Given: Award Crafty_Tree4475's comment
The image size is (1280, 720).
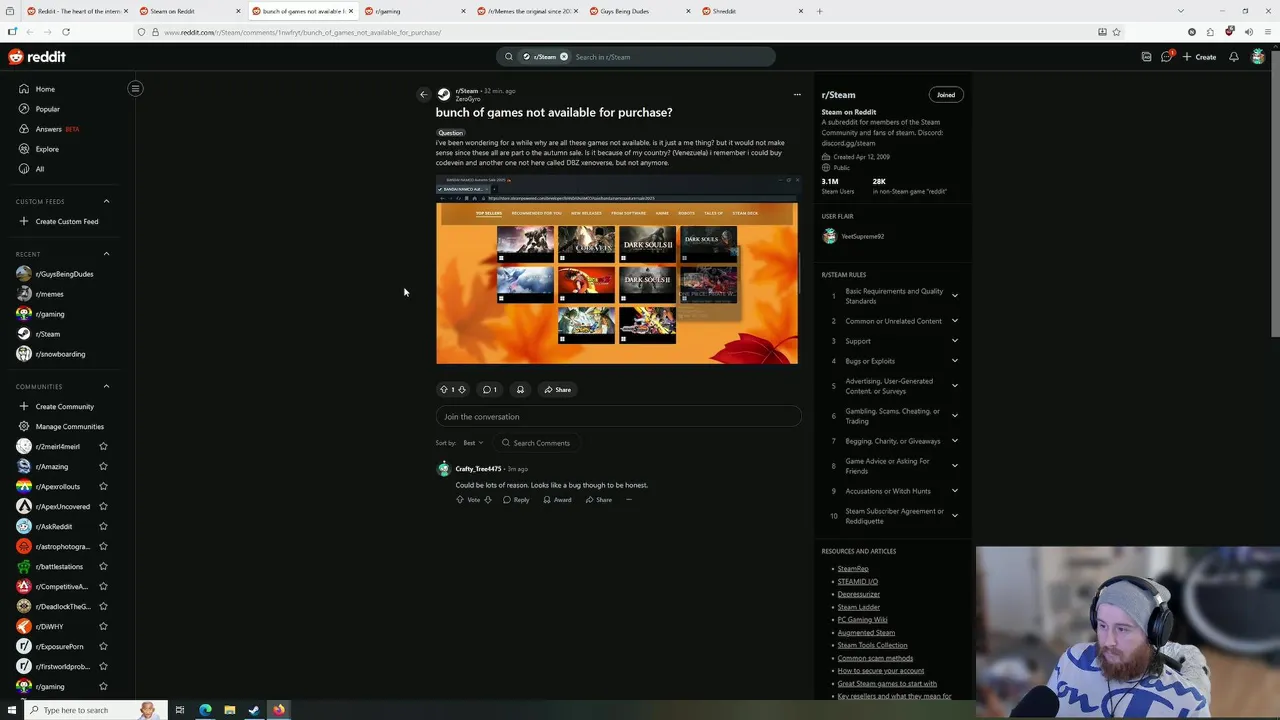Looking at the screenshot, I should click(x=557, y=500).
